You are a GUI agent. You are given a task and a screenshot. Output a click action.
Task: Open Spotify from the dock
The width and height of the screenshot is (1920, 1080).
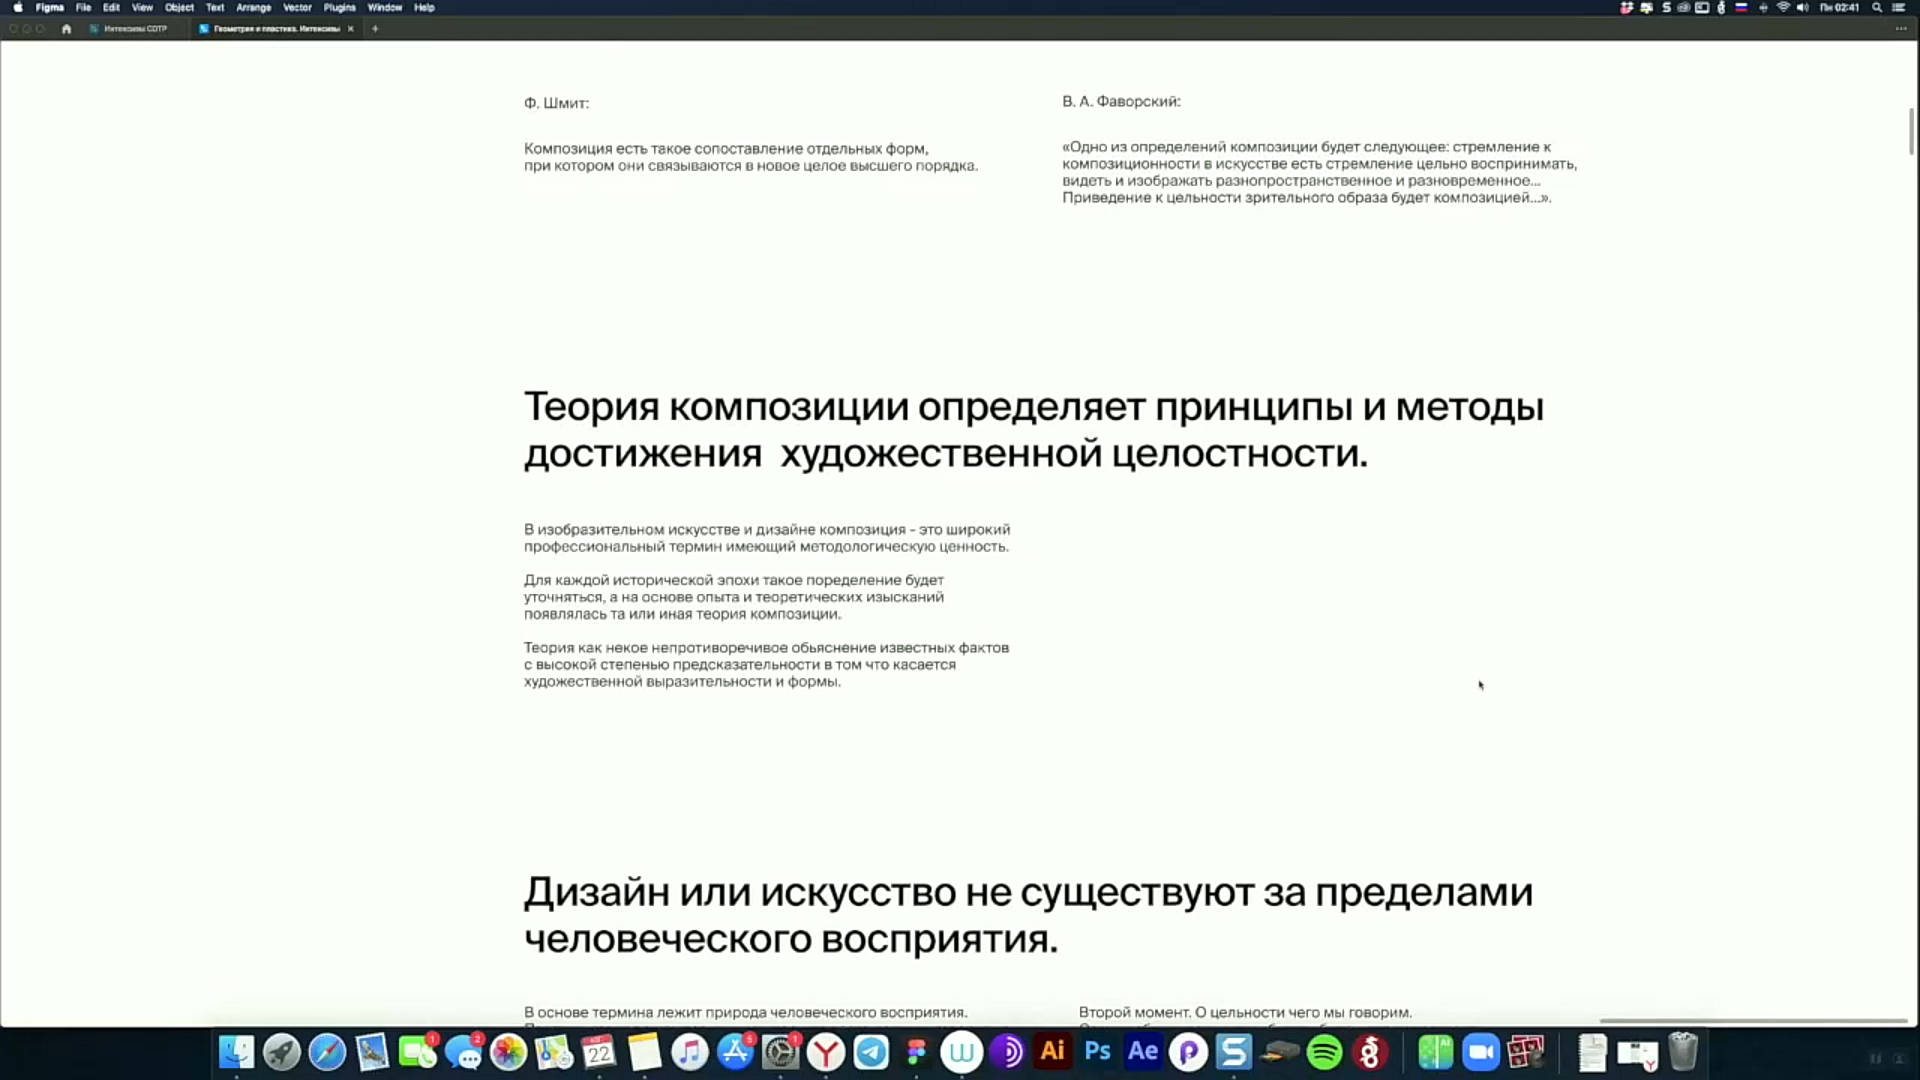1324,1052
